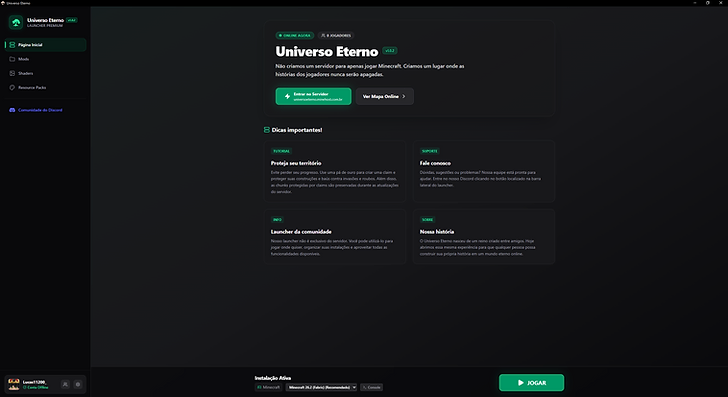This screenshot has height=397, width=728.
Task: Click the image icon beside Shaders
Action: tap(12, 73)
